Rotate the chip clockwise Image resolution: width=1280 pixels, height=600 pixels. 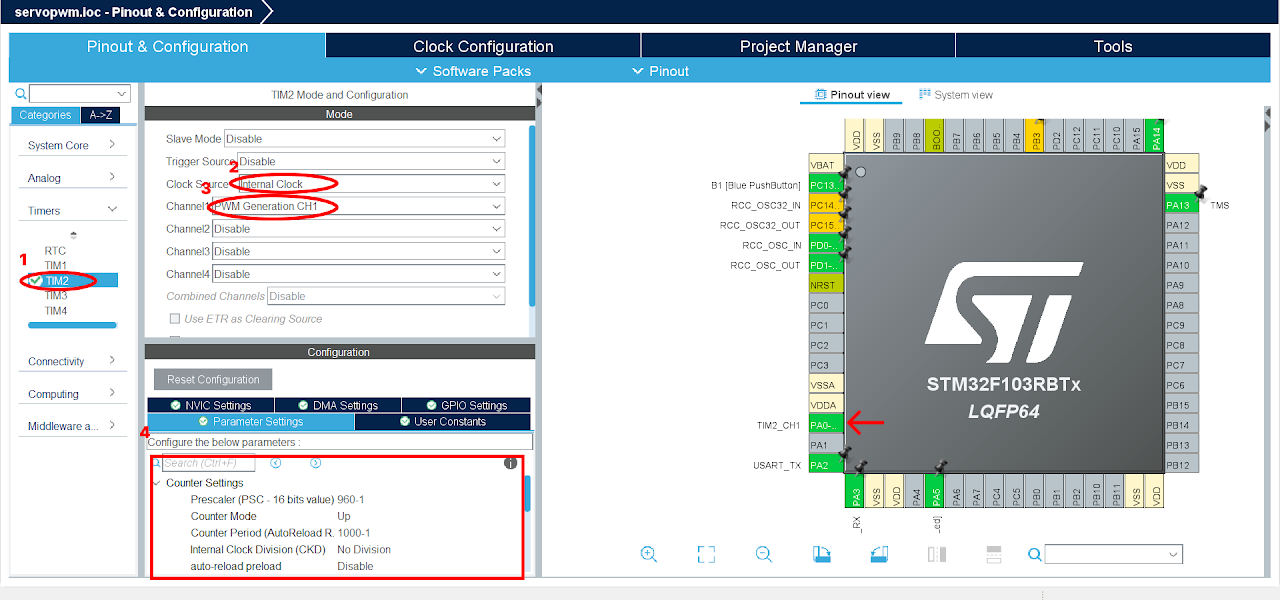(822, 554)
